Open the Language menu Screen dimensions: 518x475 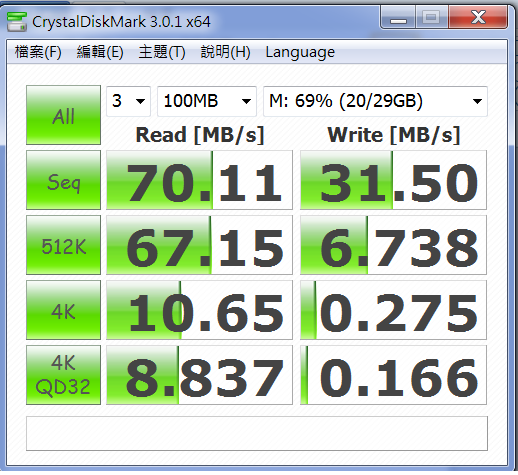[300, 52]
